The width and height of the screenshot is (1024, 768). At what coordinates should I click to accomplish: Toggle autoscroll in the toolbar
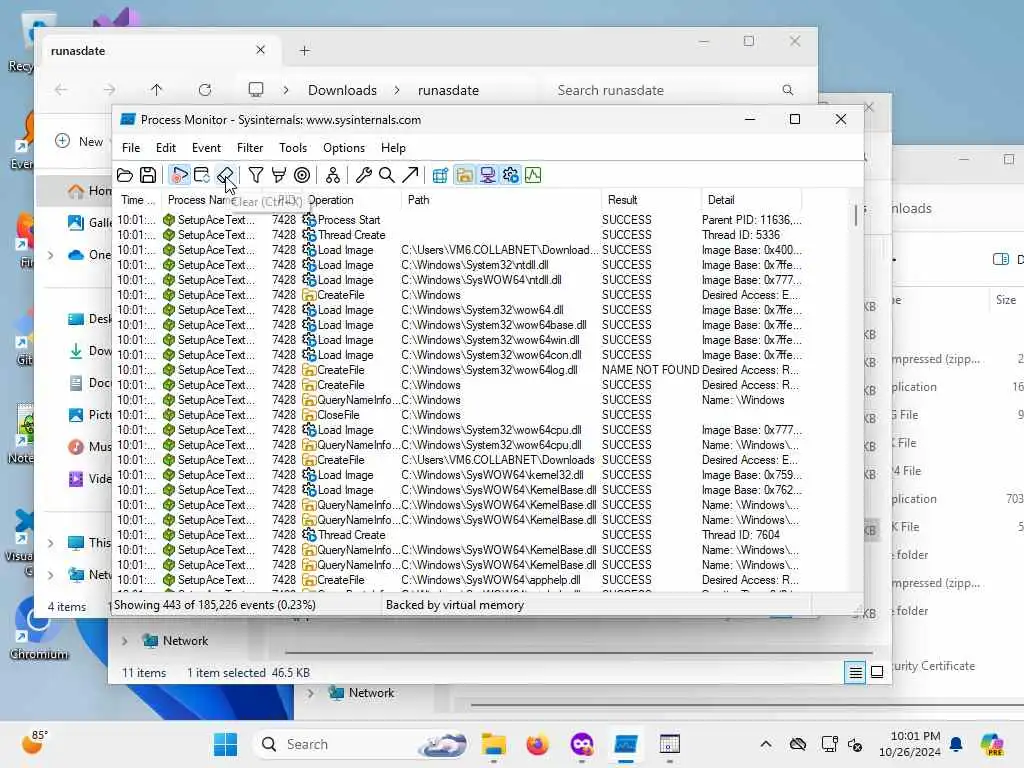pyautogui.click(x=202, y=175)
